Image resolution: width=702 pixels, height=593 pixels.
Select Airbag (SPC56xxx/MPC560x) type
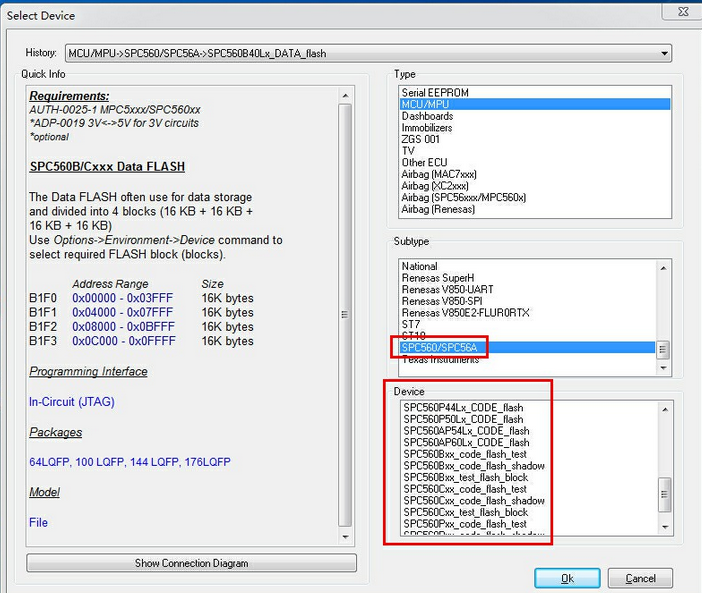[x=535, y=197]
